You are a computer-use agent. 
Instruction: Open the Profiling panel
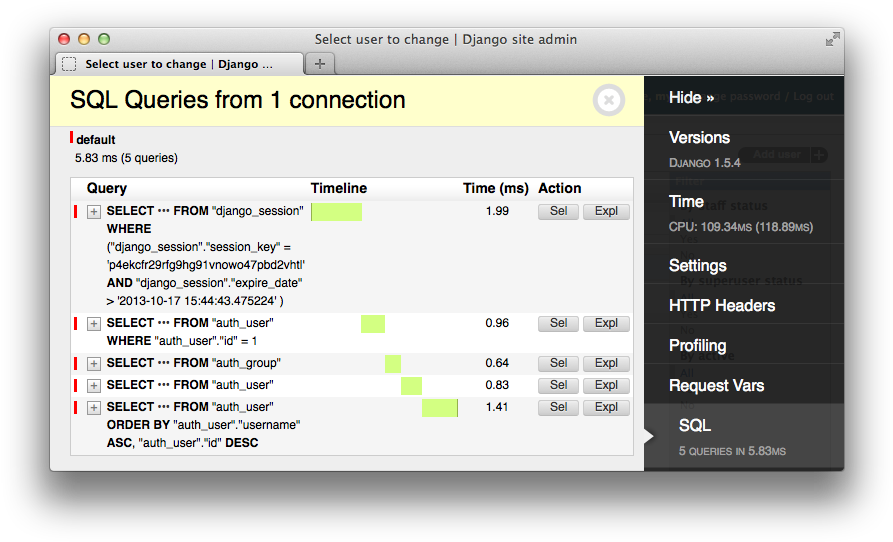click(x=698, y=346)
